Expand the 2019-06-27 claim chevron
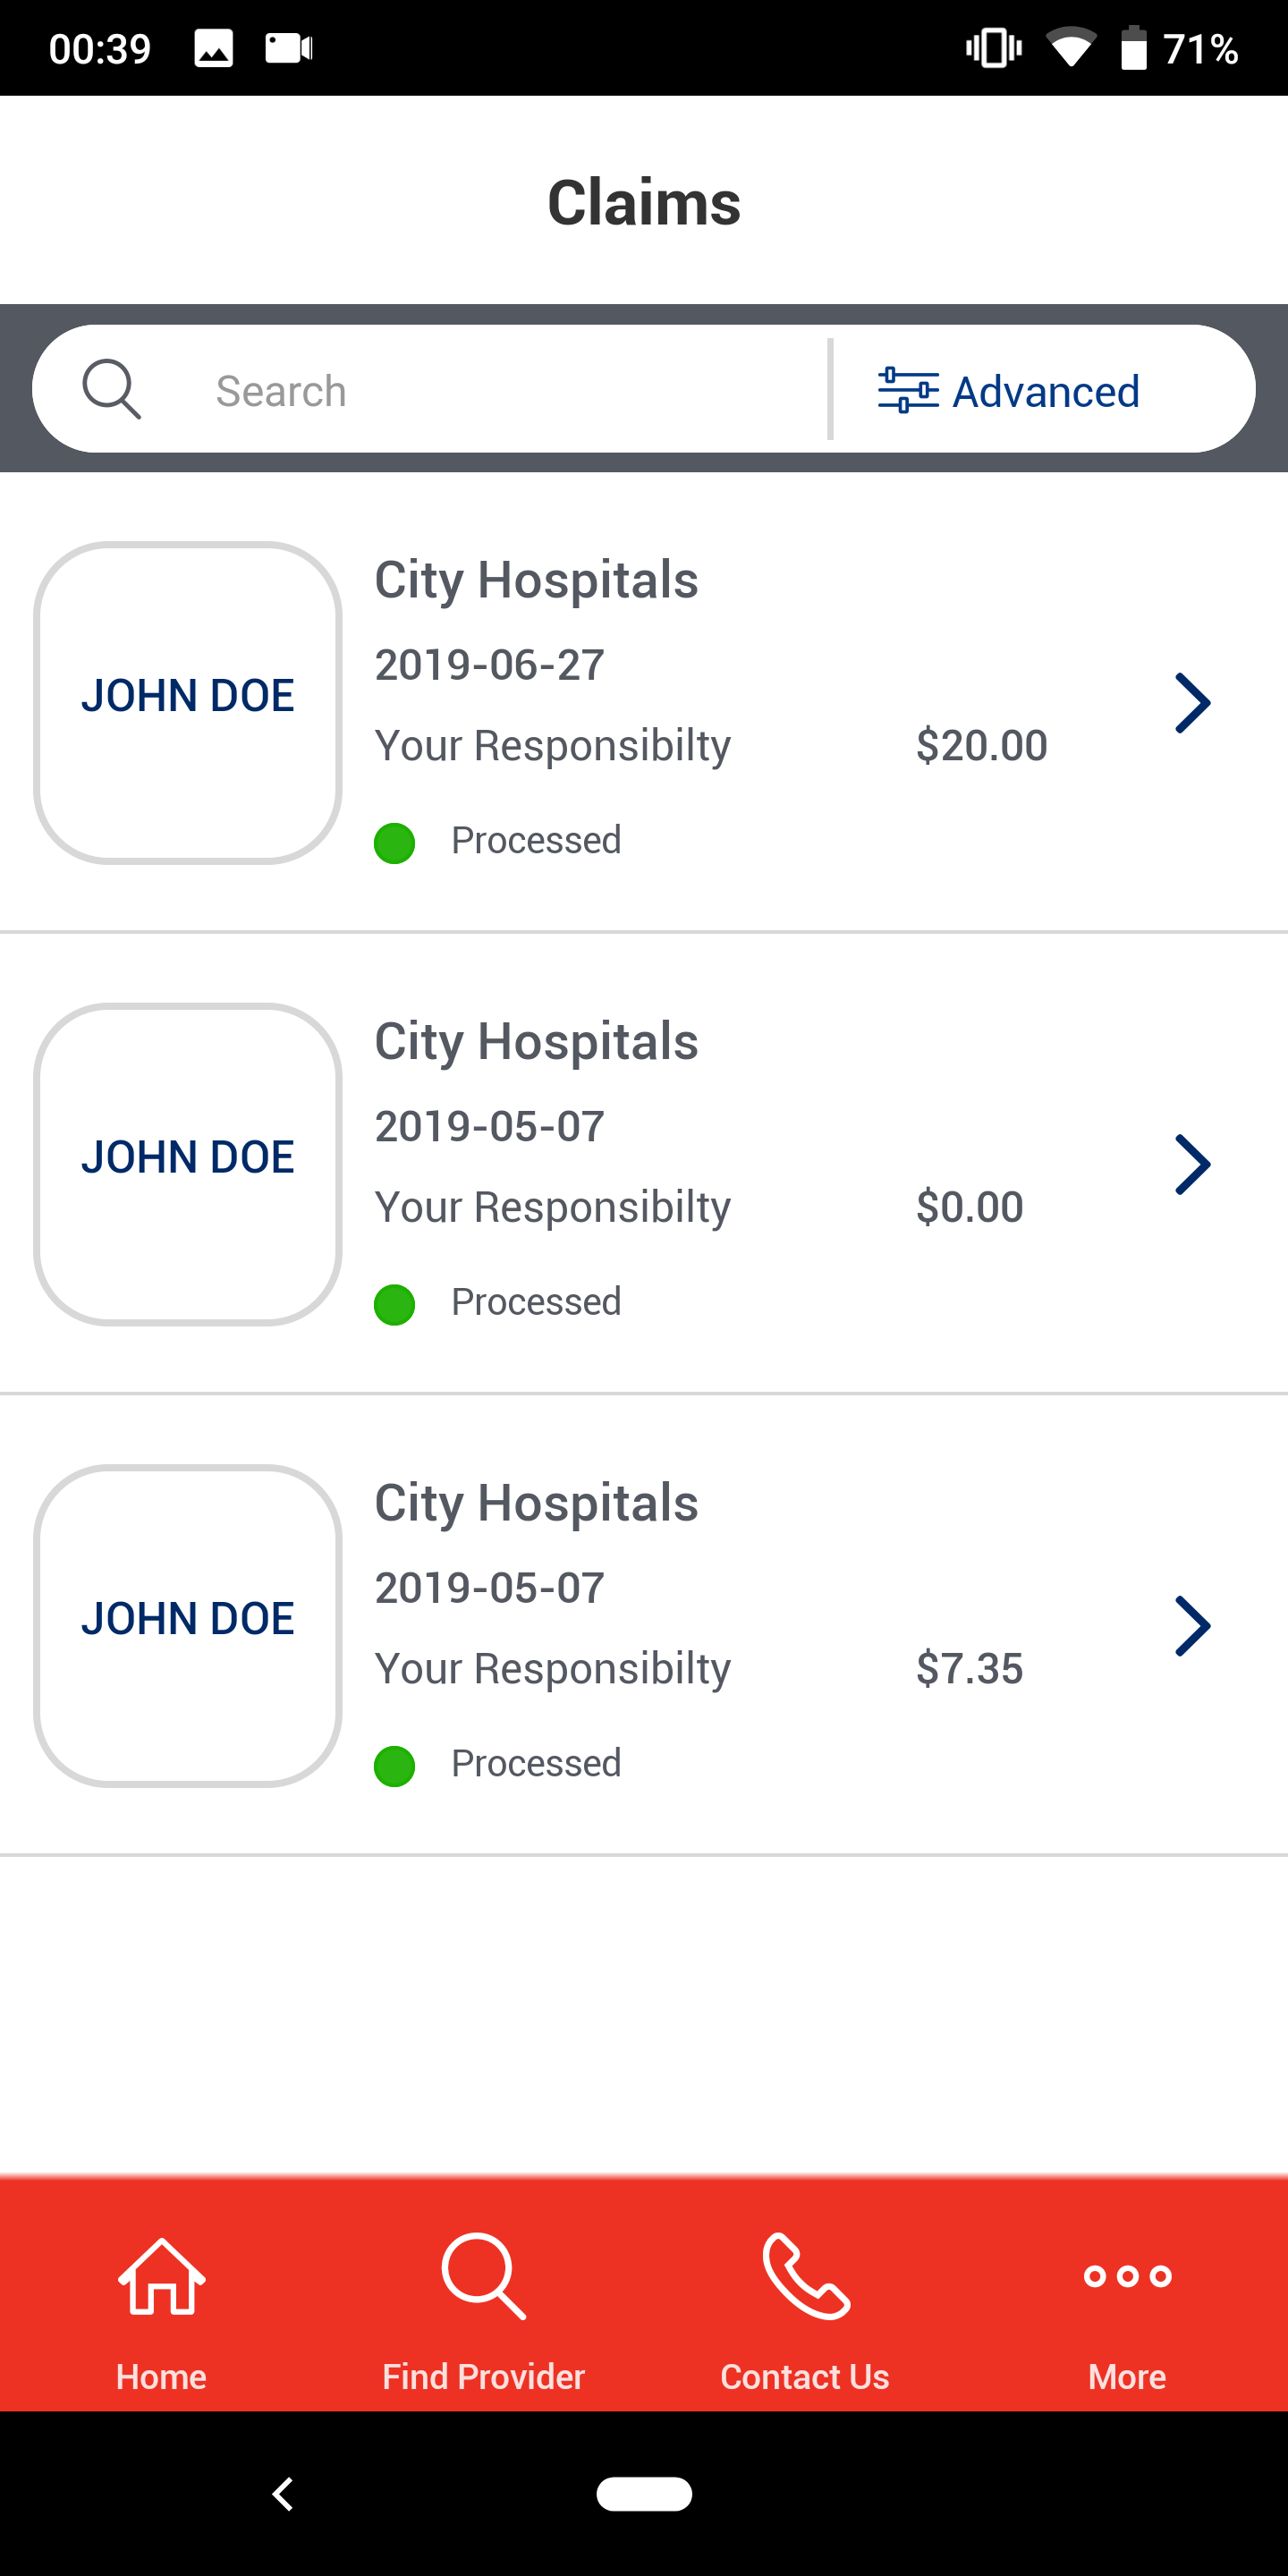Screen dimensions: 1288x2576 coord(1192,703)
